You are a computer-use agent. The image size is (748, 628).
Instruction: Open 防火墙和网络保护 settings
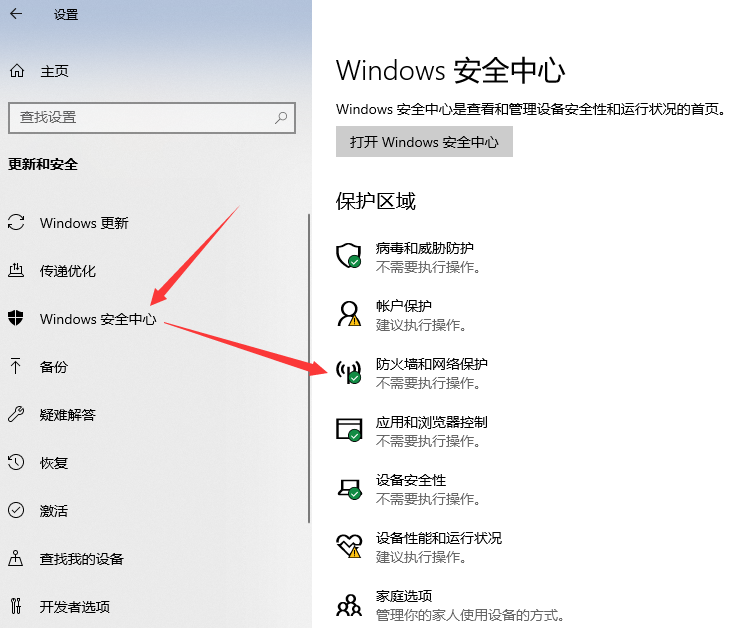point(432,364)
